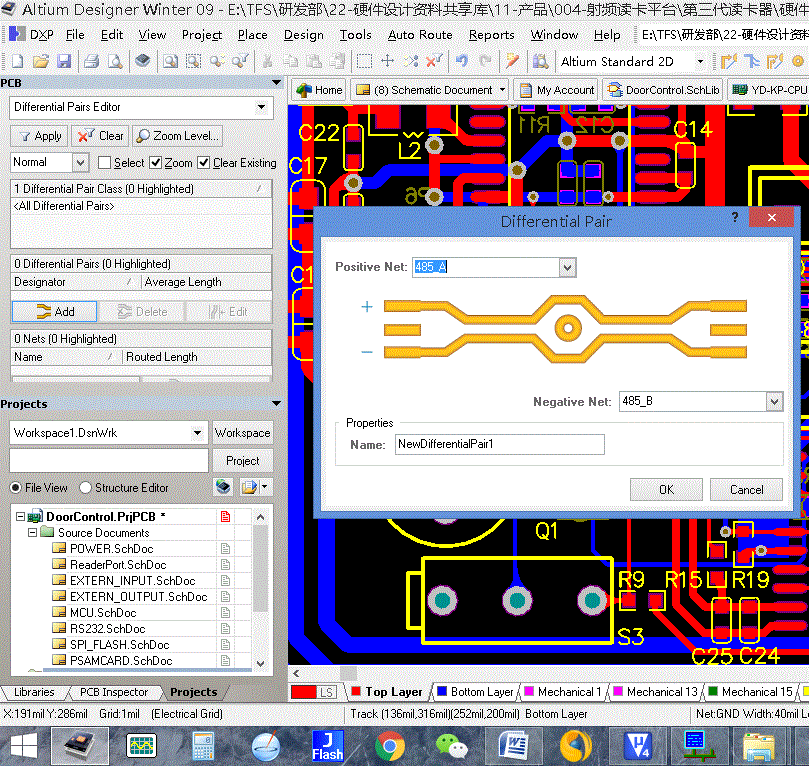
Task: Select the File View radio button
Action: pos(16,487)
